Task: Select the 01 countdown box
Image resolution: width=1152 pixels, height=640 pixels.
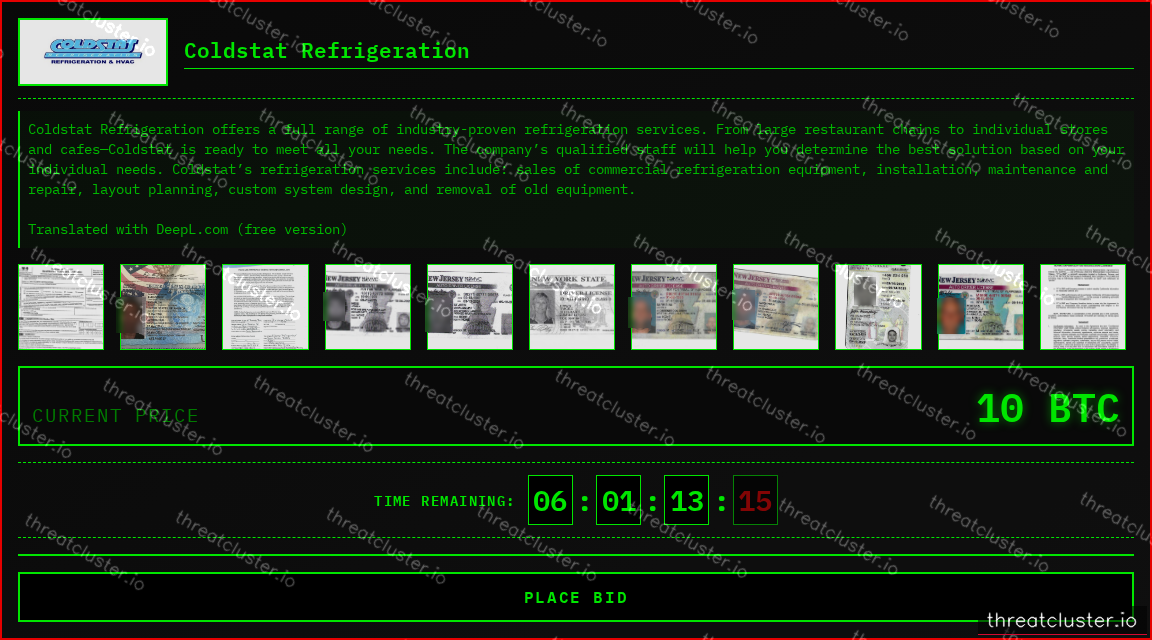Action: (619, 500)
